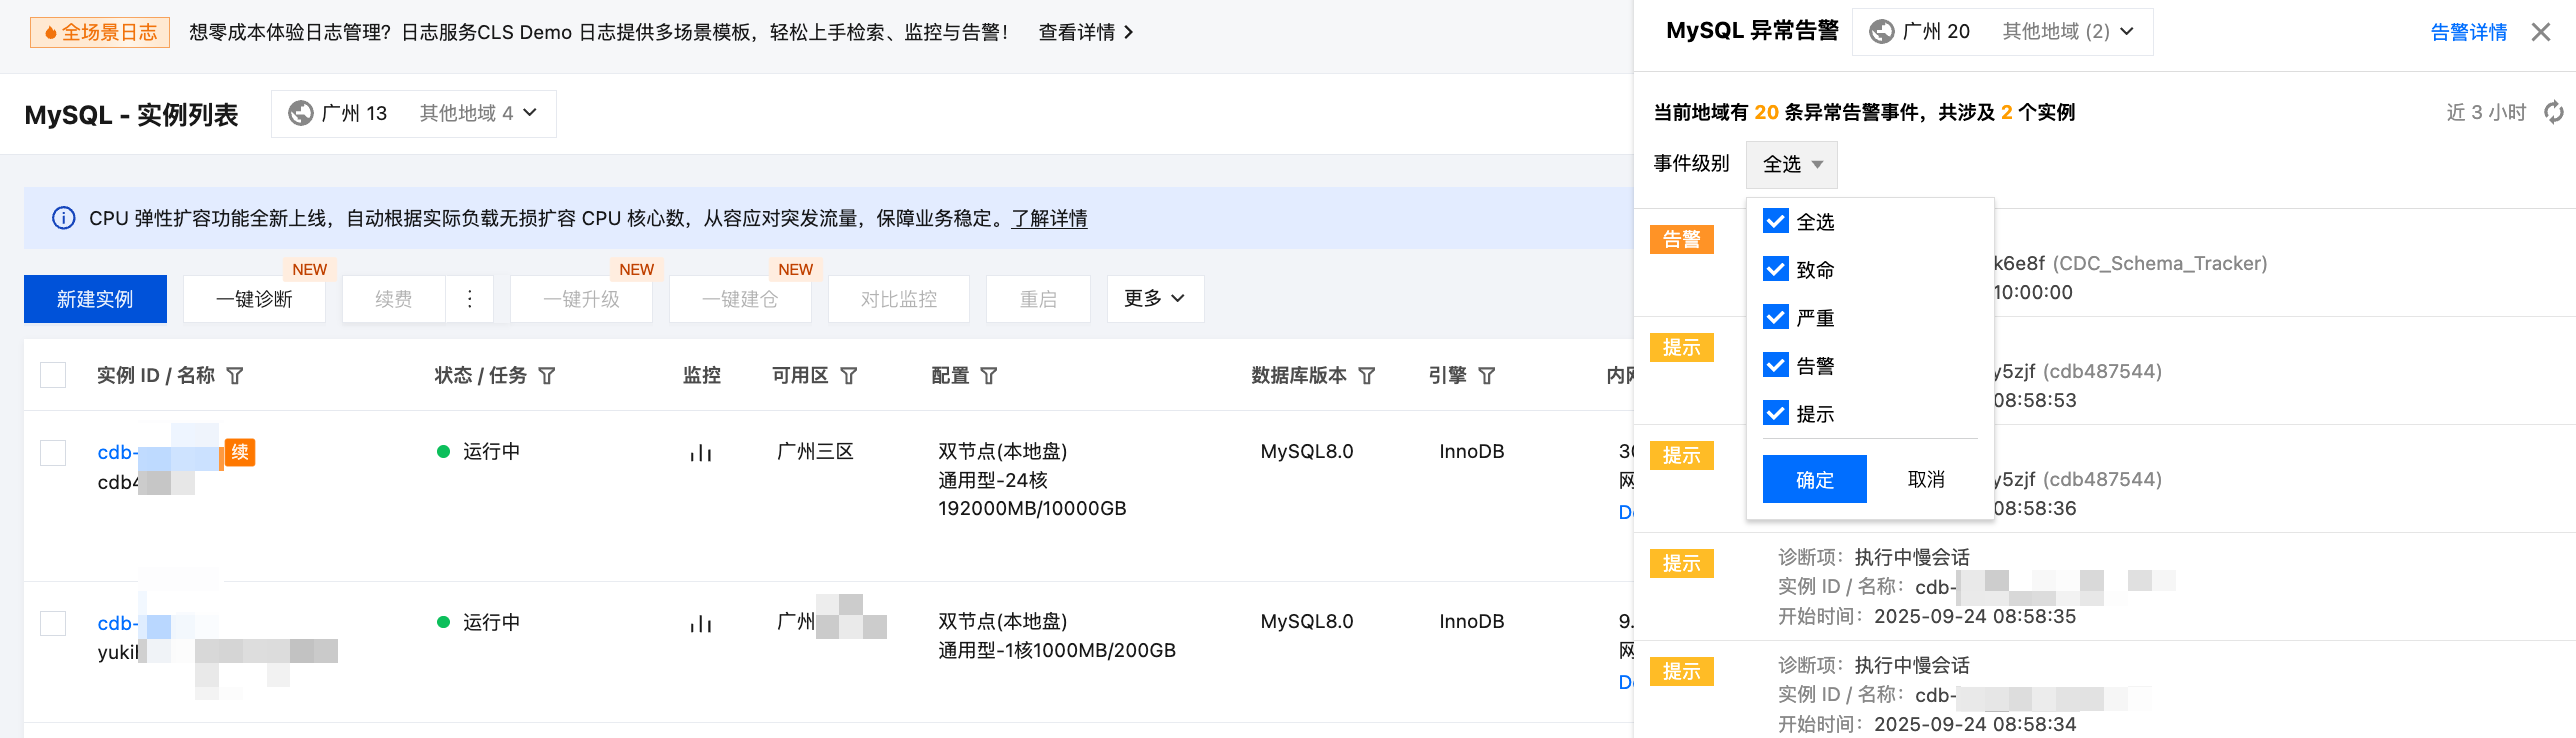Confirm event level selection with 确定
This screenshot has height=738, width=2576.
click(1814, 479)
